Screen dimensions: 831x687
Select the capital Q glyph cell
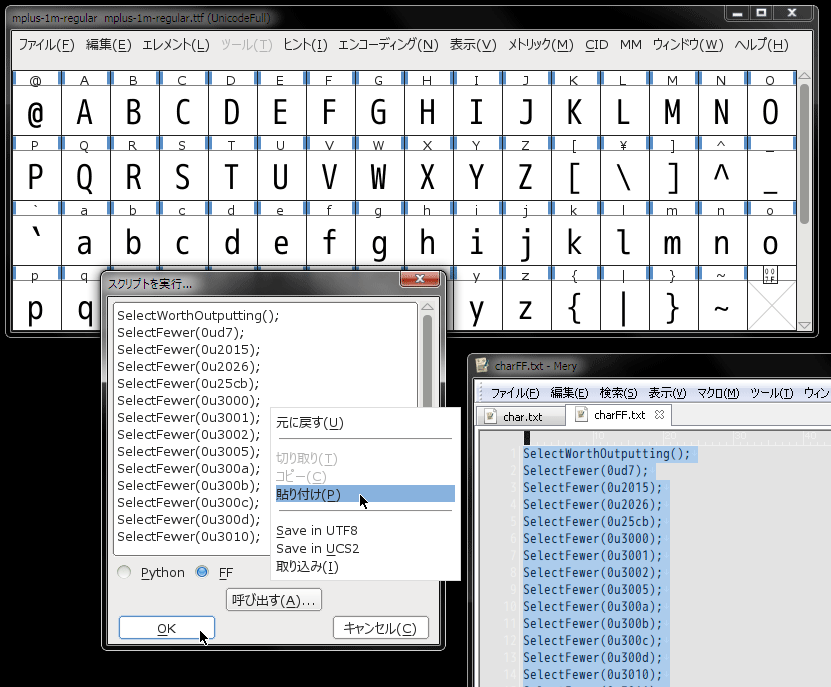(x=85, y=175)
